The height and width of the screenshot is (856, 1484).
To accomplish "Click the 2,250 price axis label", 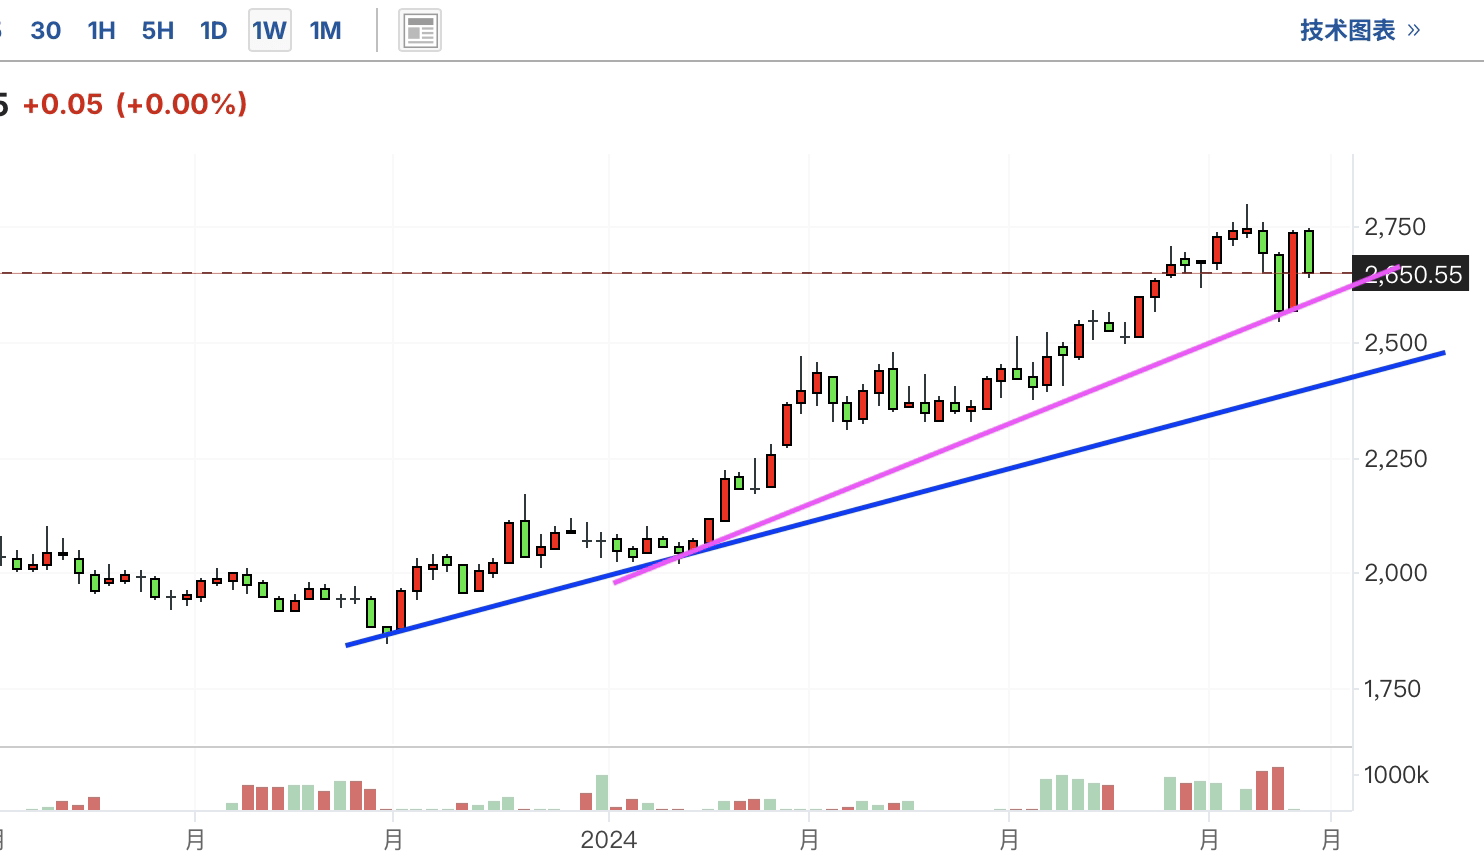I will point(1395,459).
